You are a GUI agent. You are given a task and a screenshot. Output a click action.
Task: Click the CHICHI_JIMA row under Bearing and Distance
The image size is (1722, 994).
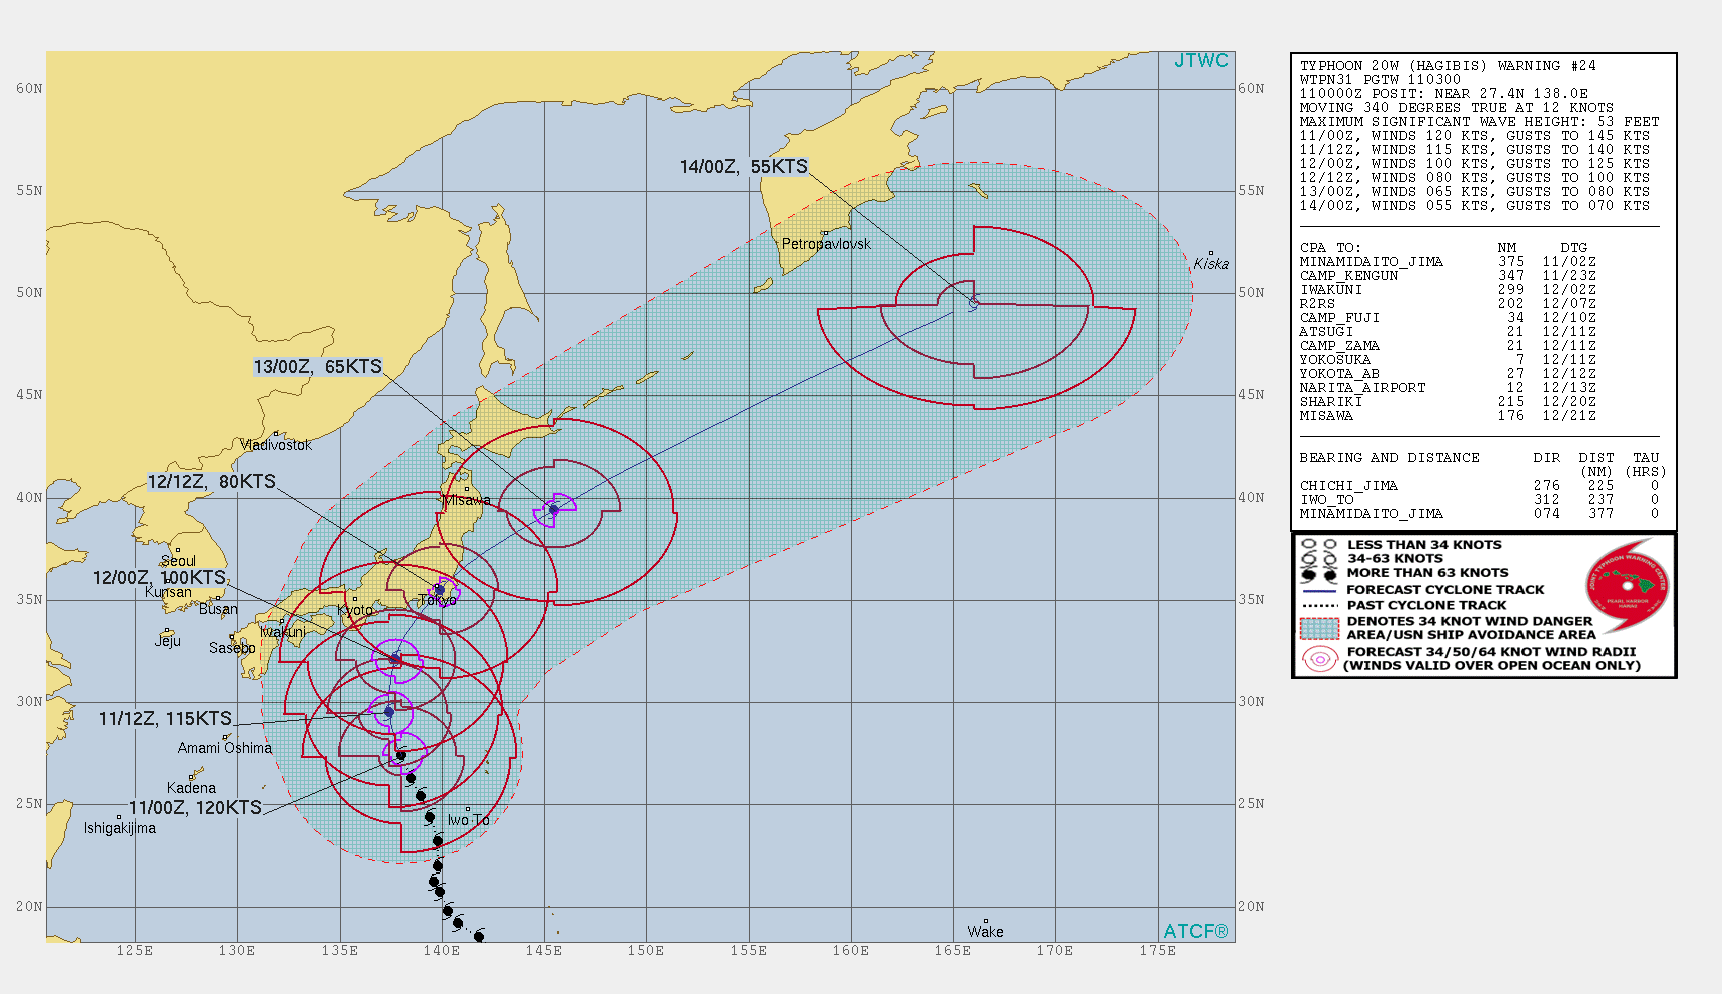(x=1480, y=486)
